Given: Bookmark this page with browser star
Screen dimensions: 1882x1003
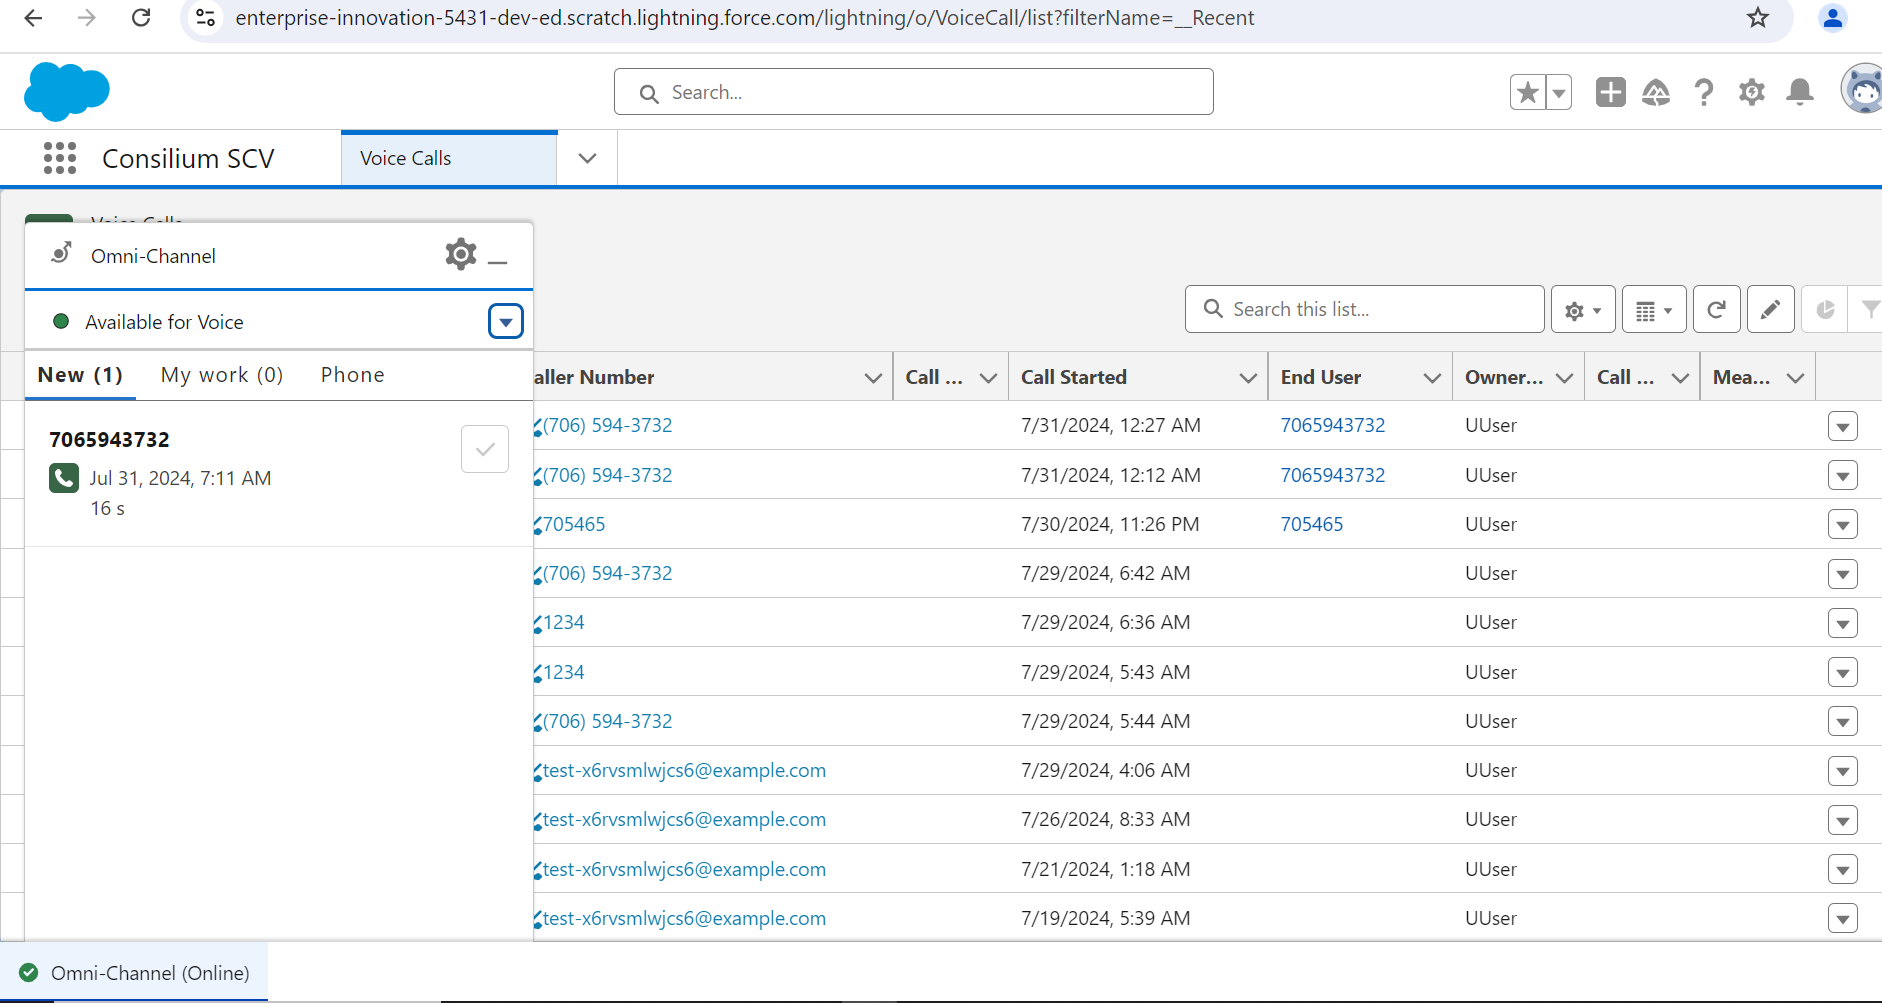Looking at the screenshot, I should [1758, 18].
